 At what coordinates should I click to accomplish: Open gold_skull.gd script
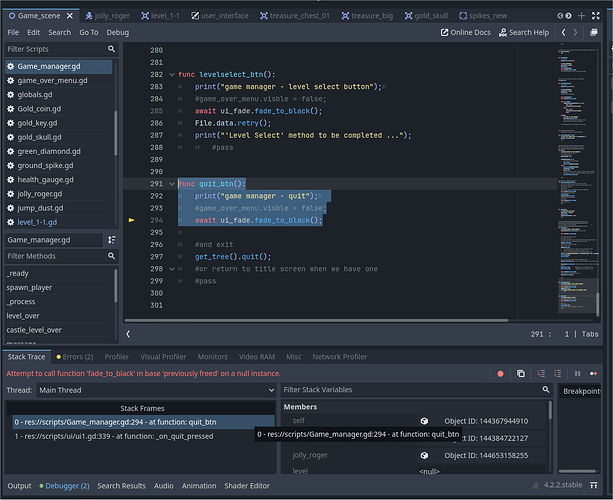pyautogui.click(x=59, y=137)
